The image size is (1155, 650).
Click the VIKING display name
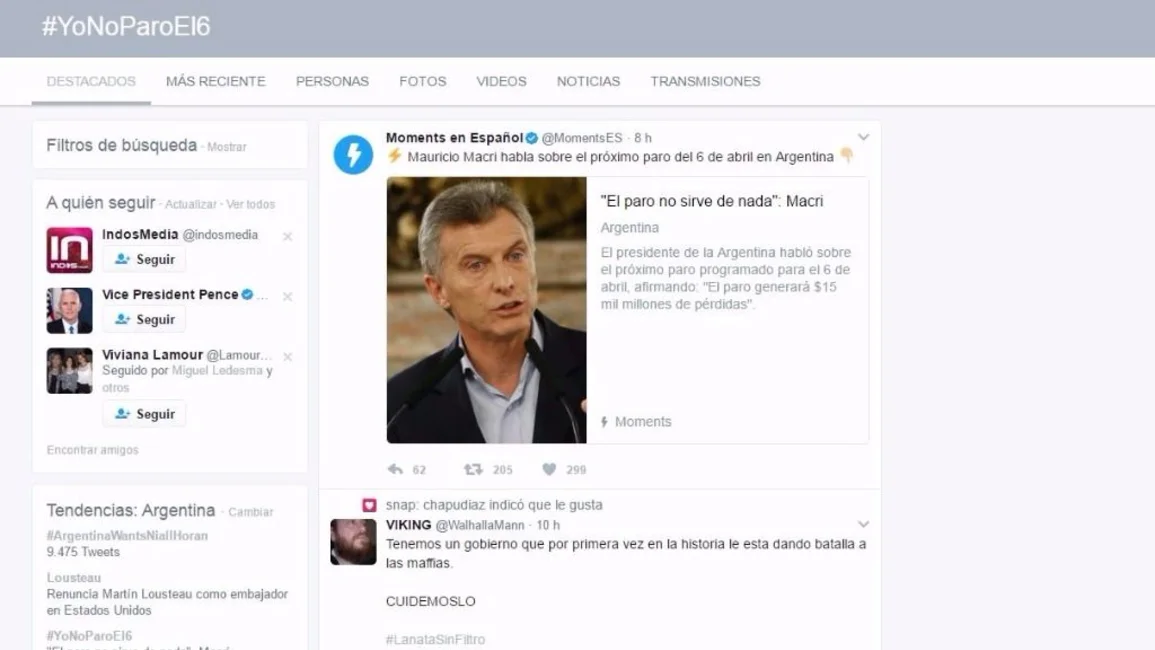(408, 525)
